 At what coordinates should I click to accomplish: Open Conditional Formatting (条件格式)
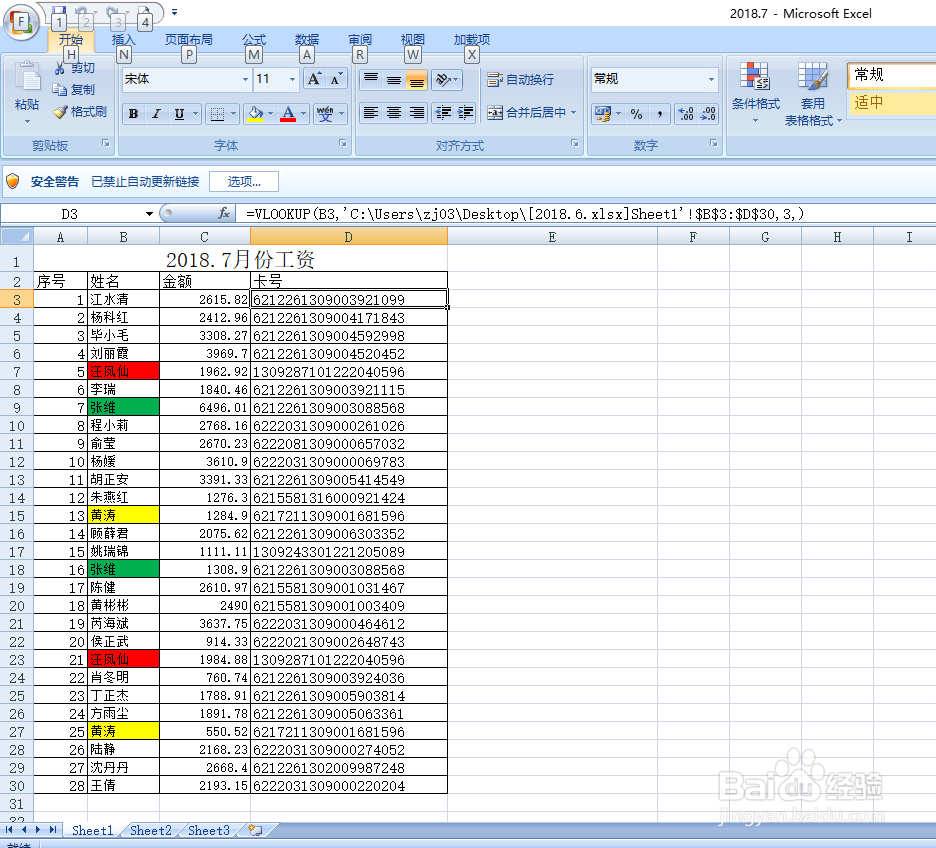point(755,92)
